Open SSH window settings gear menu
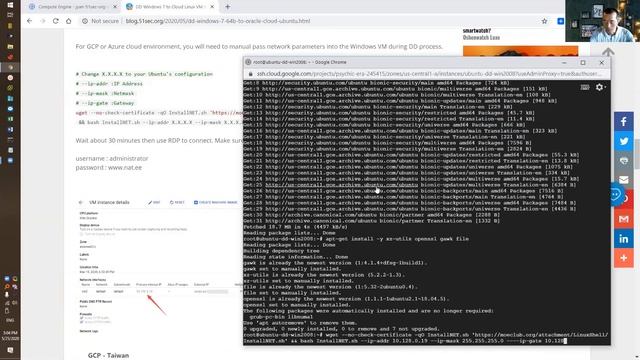The image size is (640, 360). (600, 87)
